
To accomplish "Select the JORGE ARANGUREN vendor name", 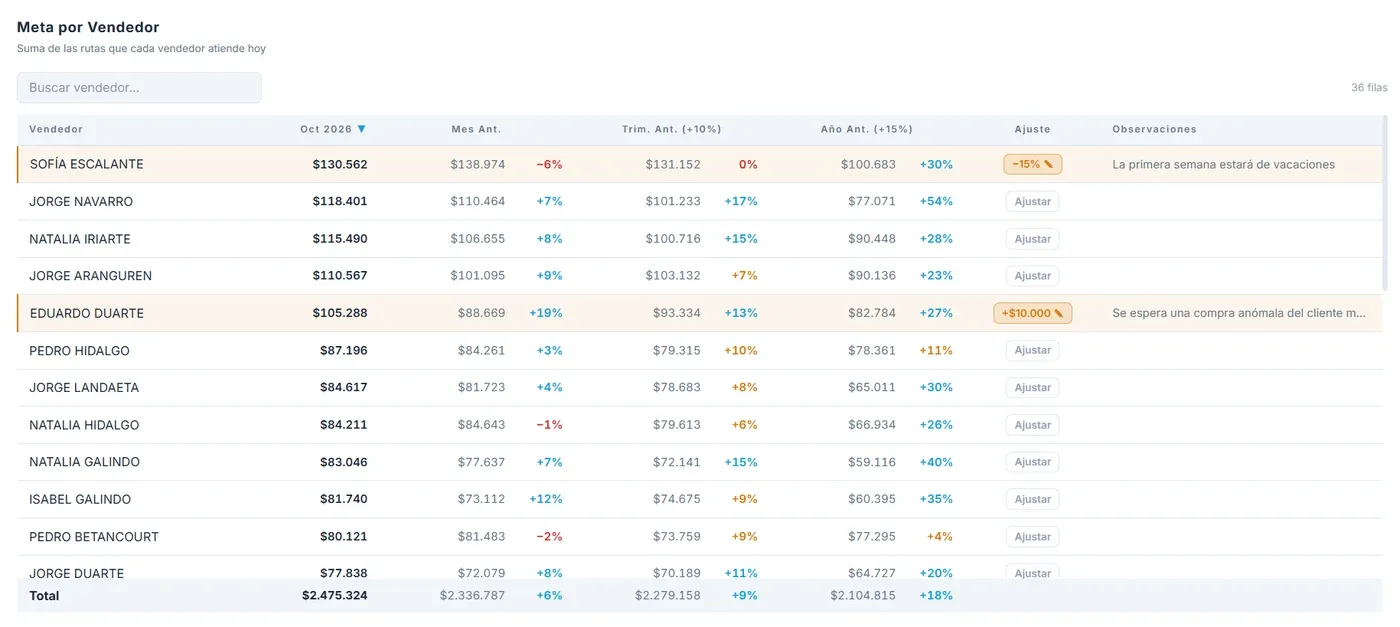I will 91,276.
